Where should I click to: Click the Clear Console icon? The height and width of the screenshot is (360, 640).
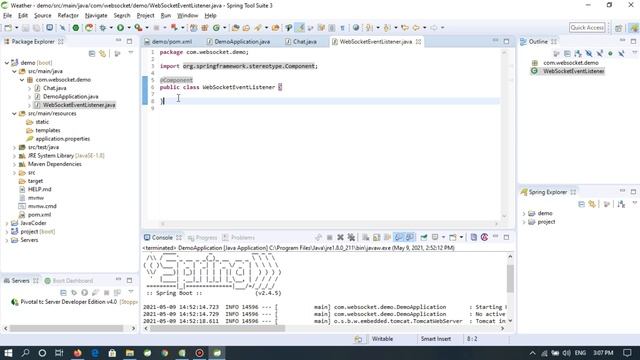(x=366, y=237)
